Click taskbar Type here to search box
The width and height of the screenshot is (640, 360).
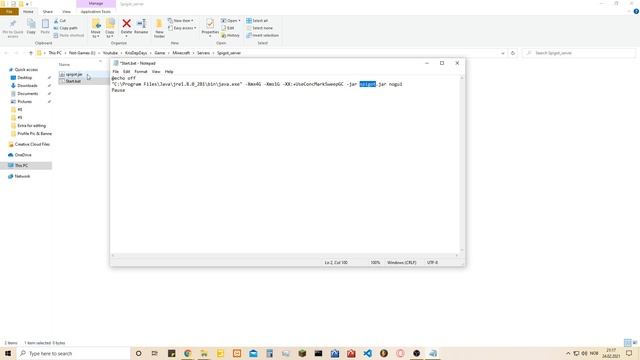point(73,353)
